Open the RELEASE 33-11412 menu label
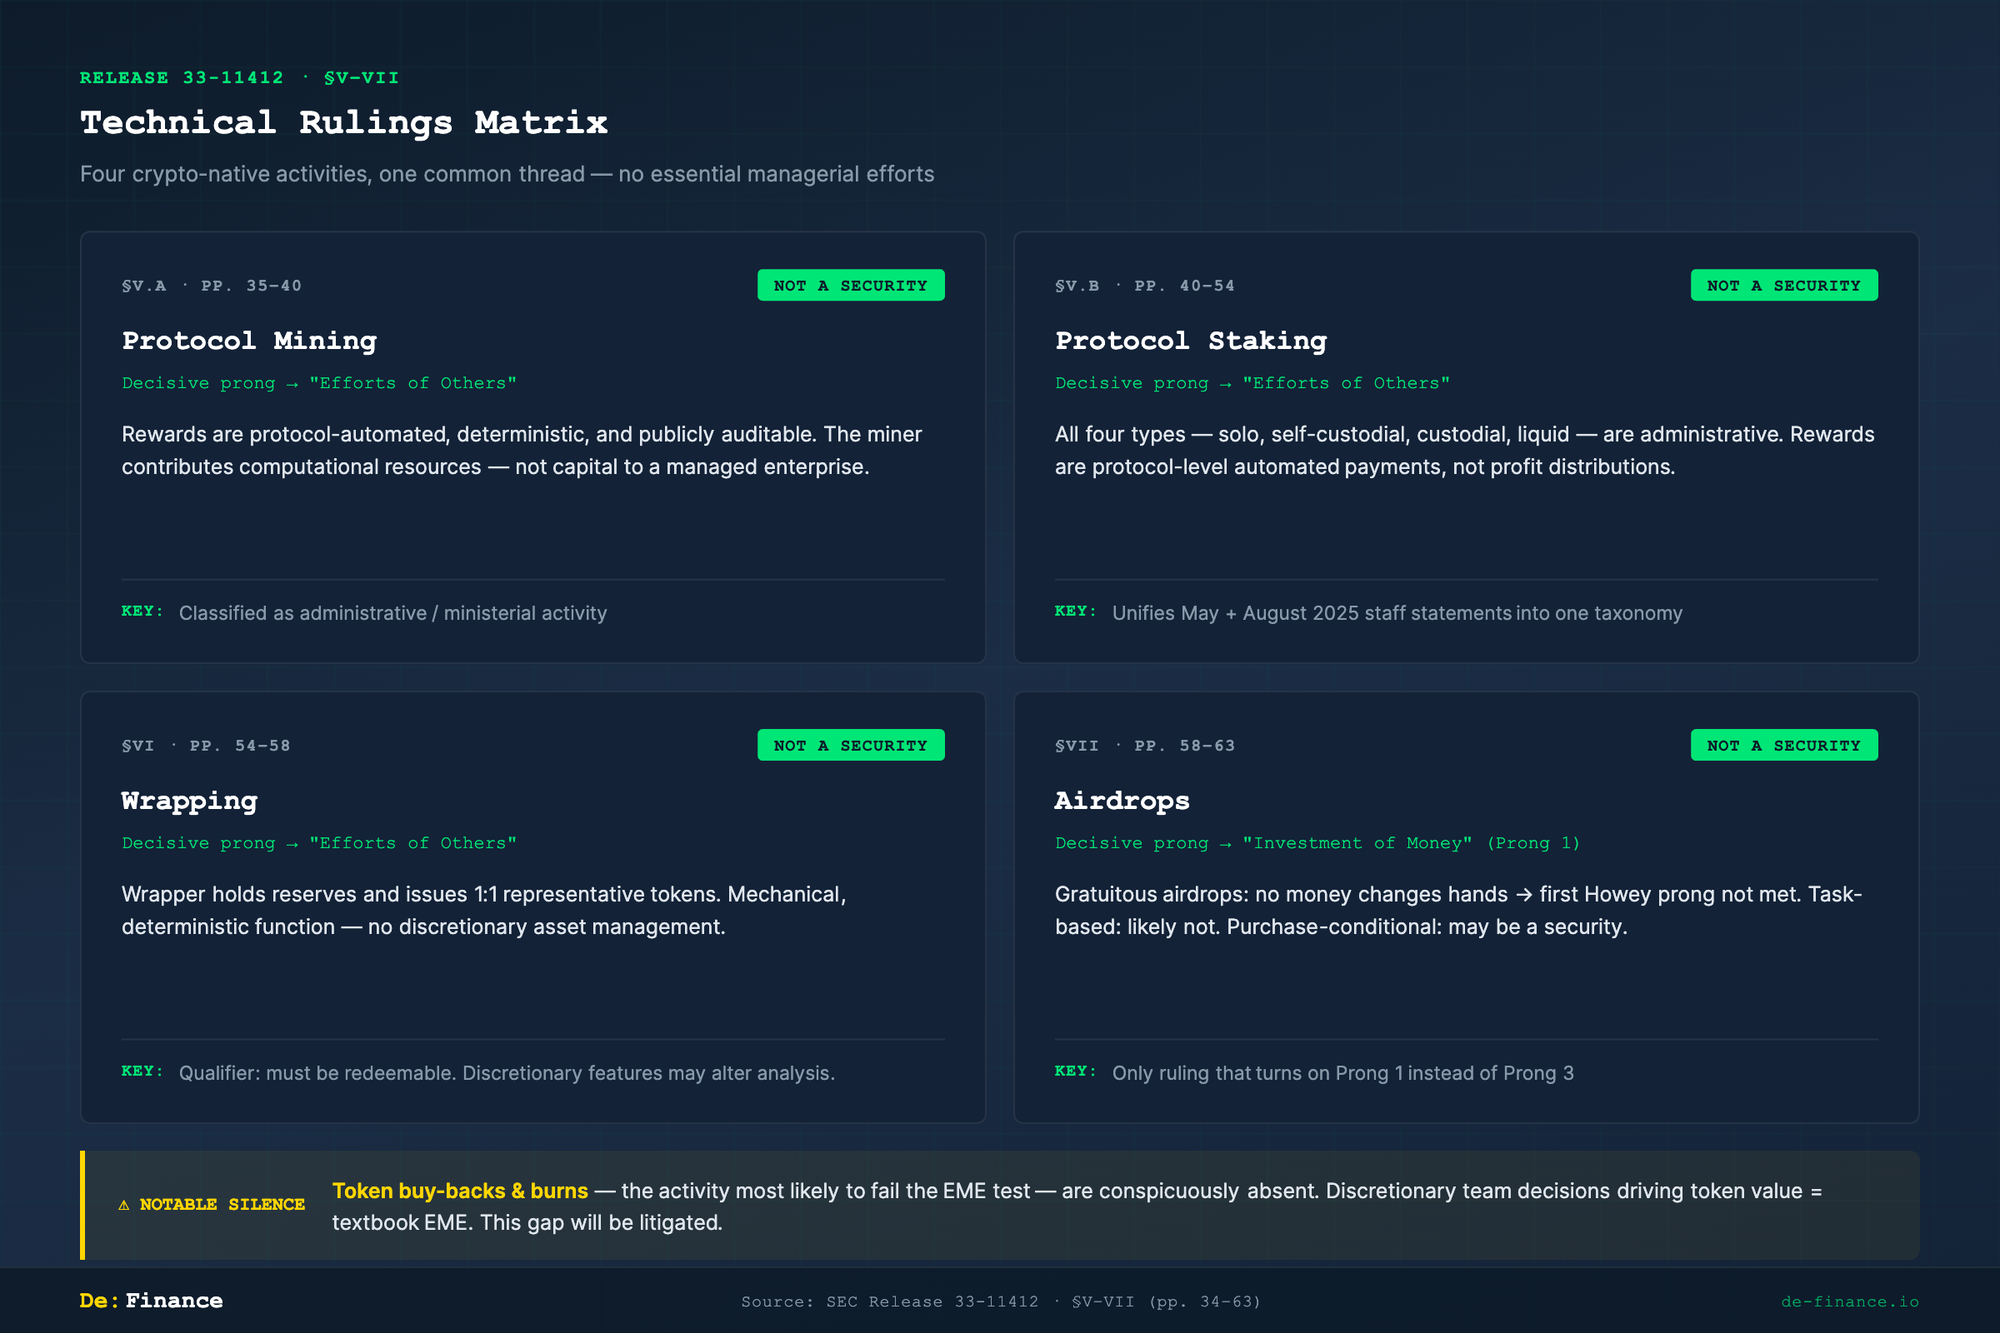The width and height of the screenshot is (2000, 1333). click(181, 77)
